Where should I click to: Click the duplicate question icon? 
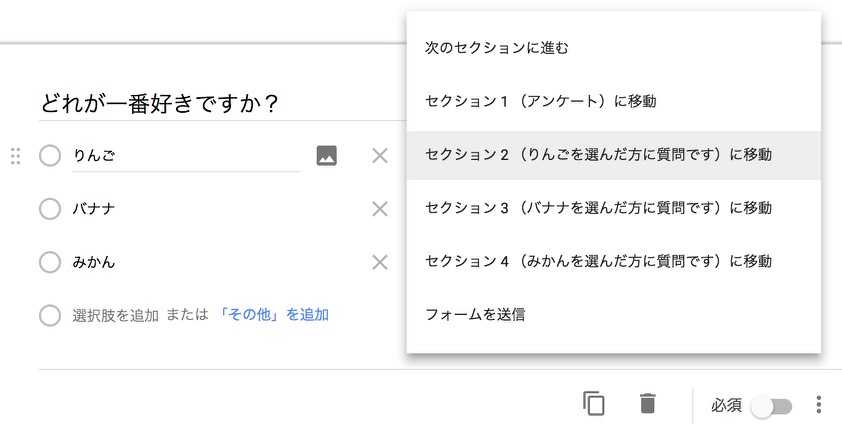pyautogui.click(x=593, y=404)
